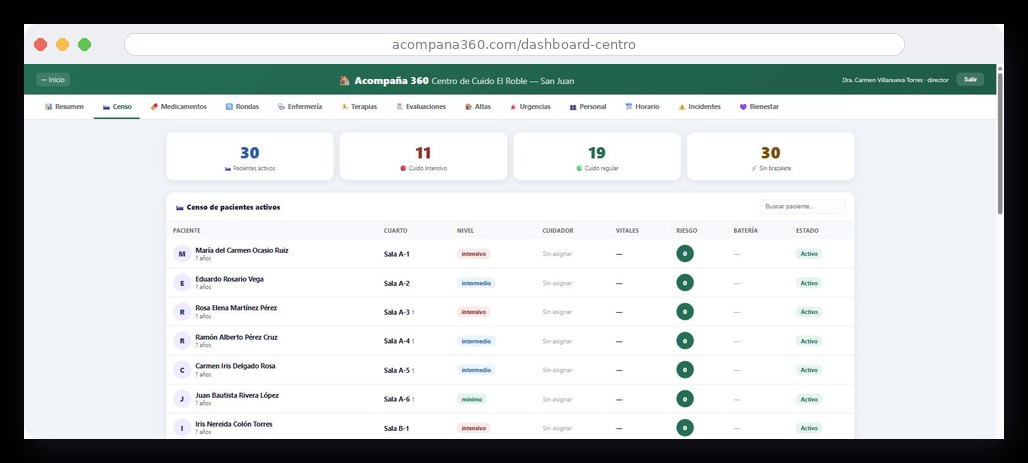Click the RIESGO column header

click(x=686, y=231)
